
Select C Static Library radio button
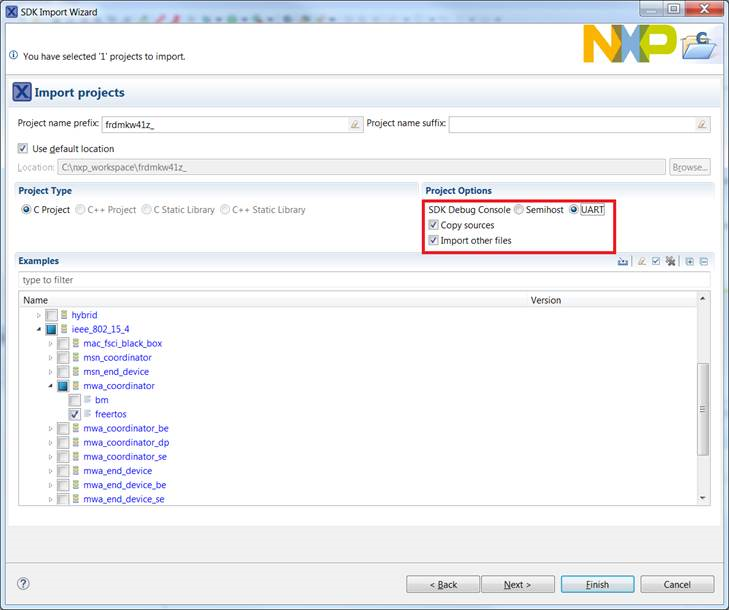click(146, 210)
